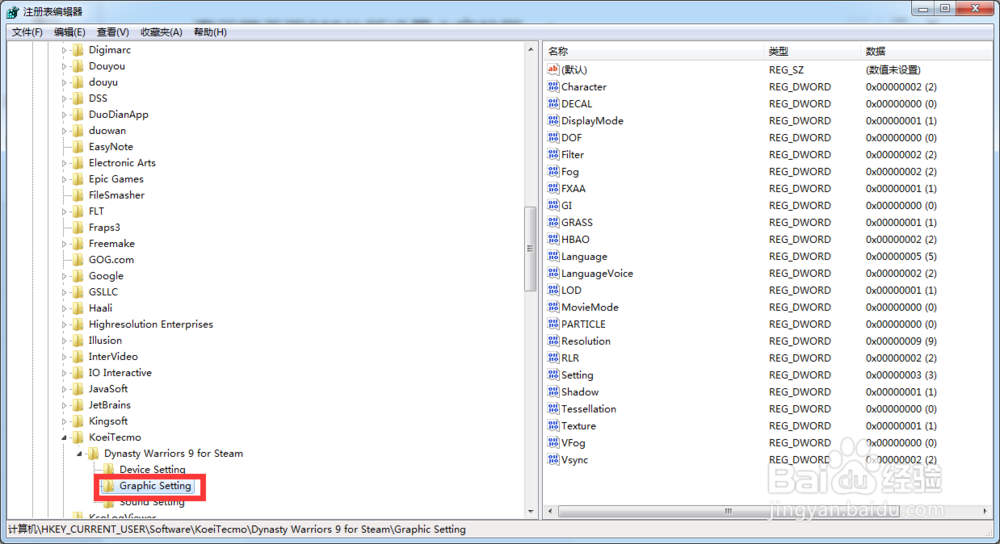The height and width of the screenshot is (544, 1000).
Task: Select the GOG.com tree key
Action: tap(111, 260)
